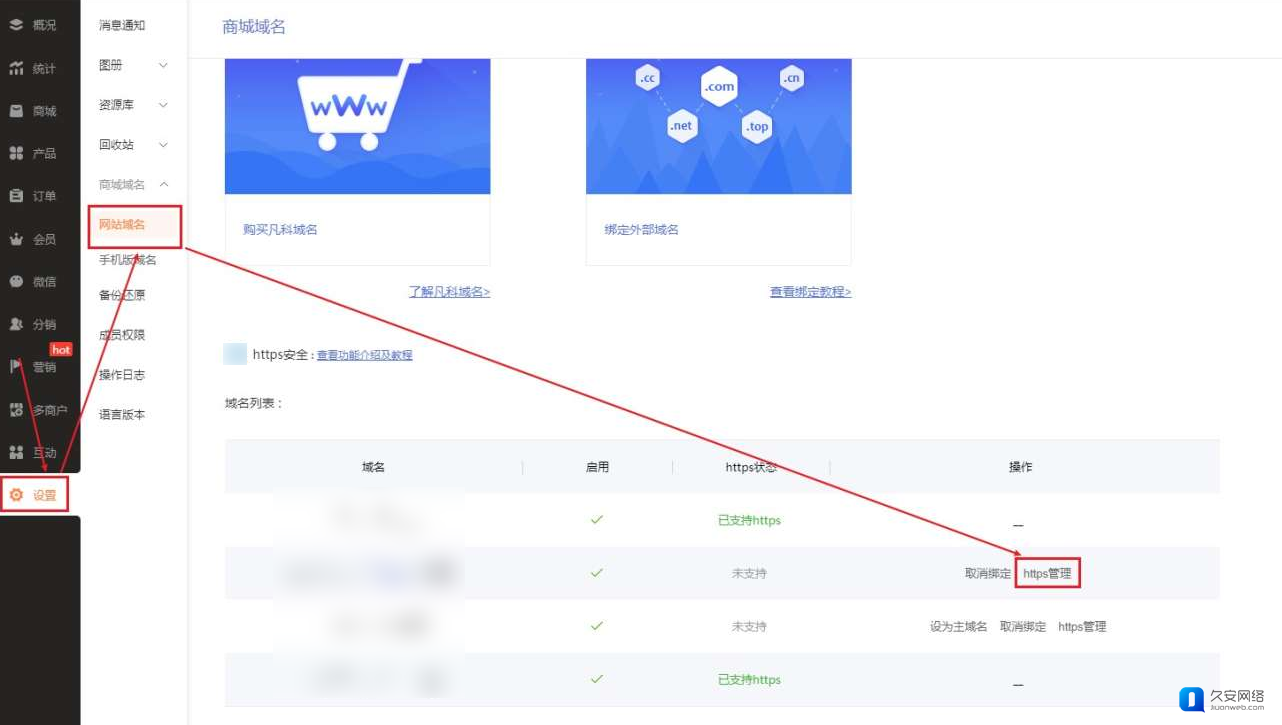This screenshot has height=725, width=1282.
Task: Click the 了解凡科域名 link
Action: (449, 292)
